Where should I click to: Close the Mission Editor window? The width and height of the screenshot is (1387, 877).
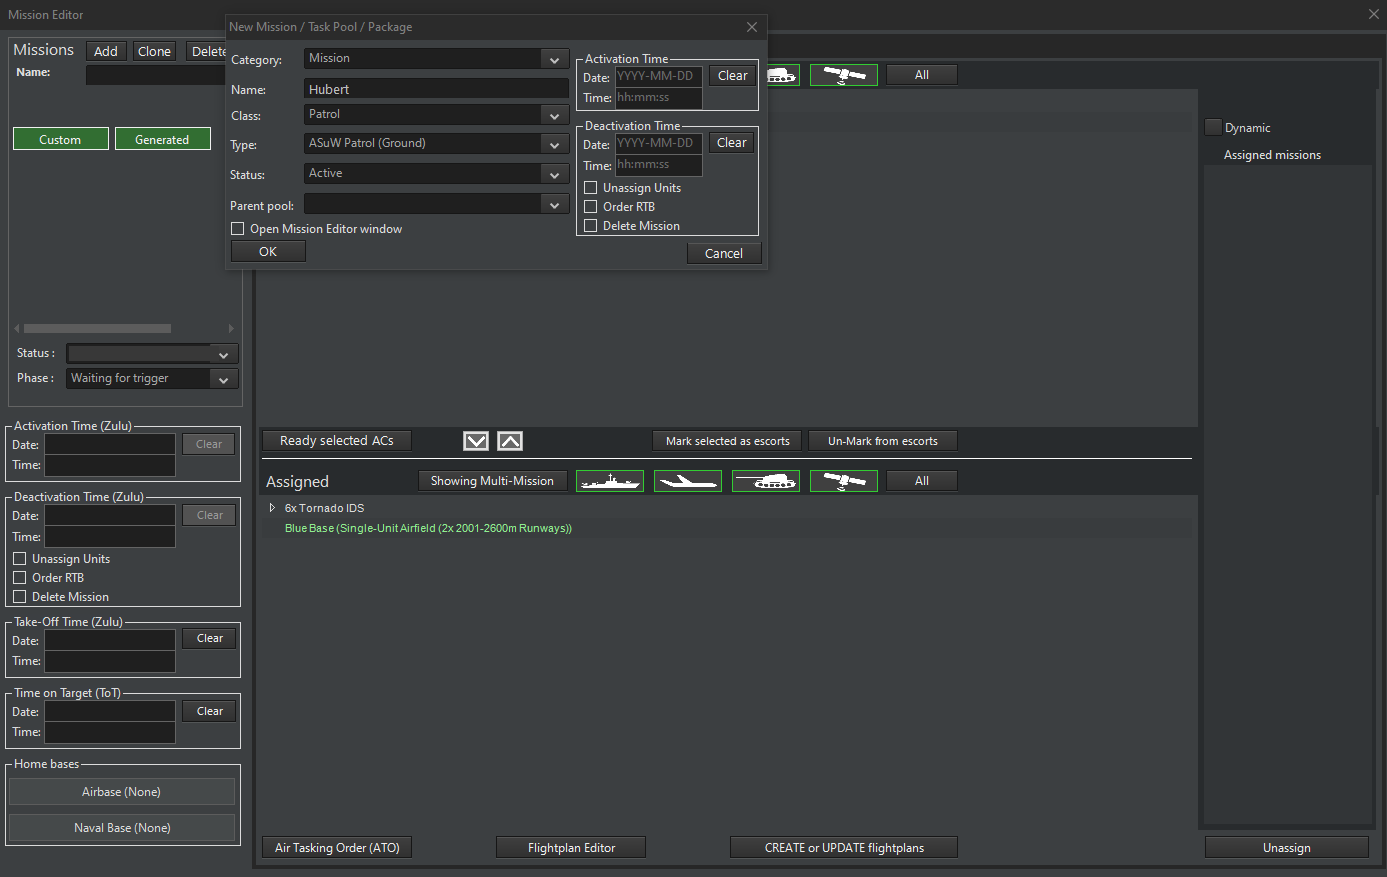(1374, 14)
